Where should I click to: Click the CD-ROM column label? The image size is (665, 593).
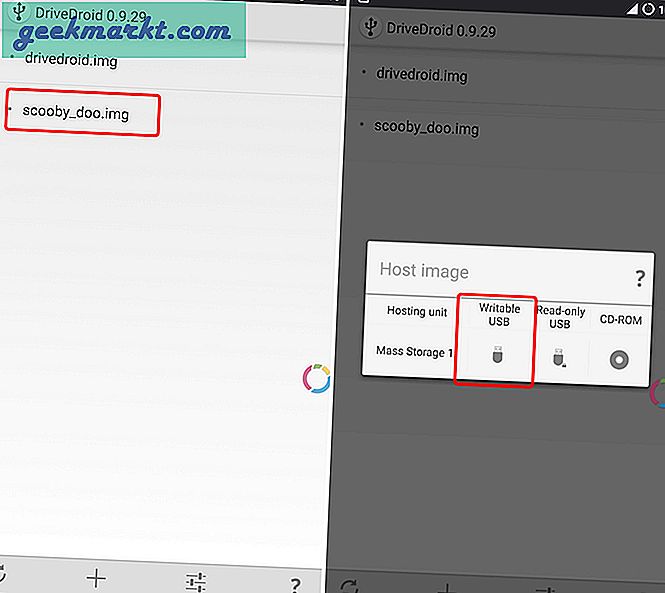[x=620, y=320]
